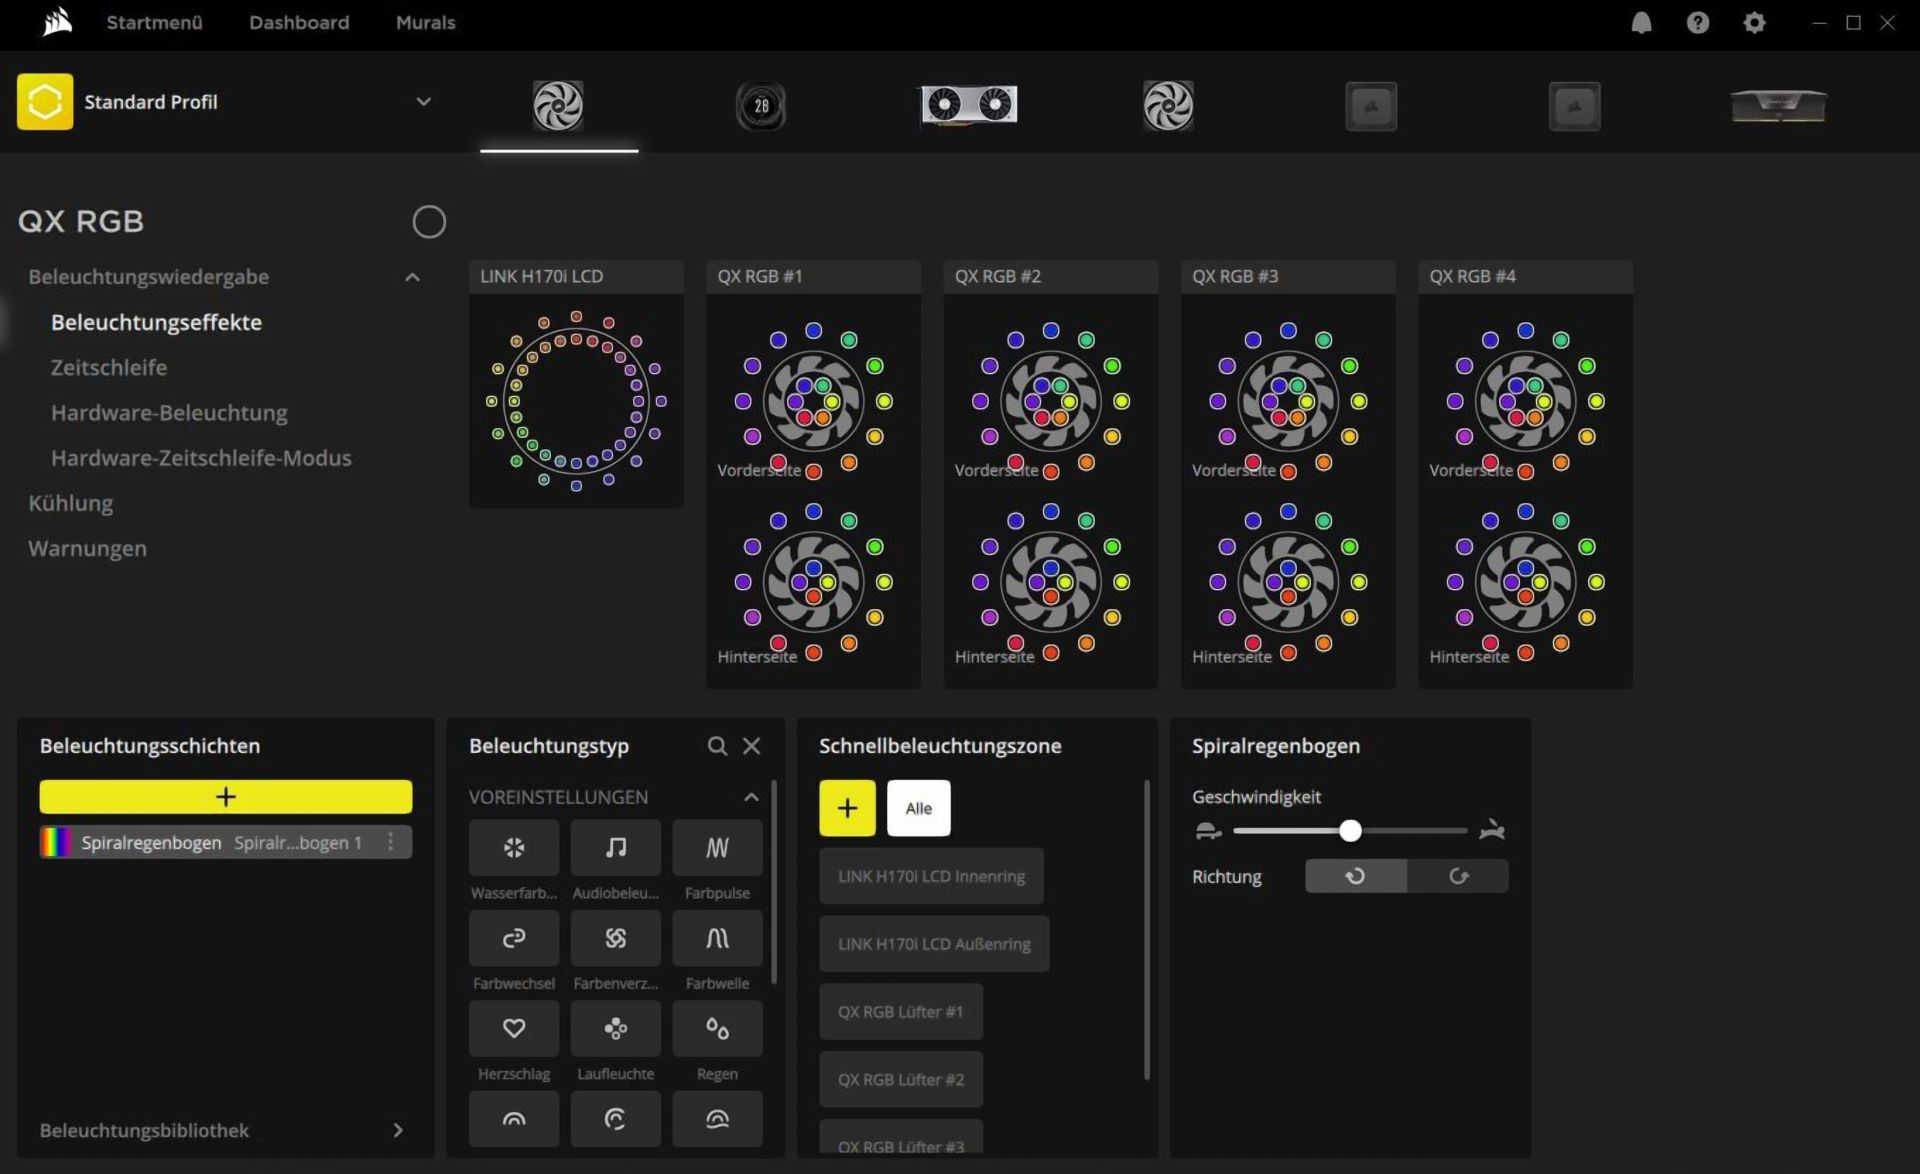
Task: Select Hardware-Beleuchtung in the sidebar
Action: (x=169, y=412)
